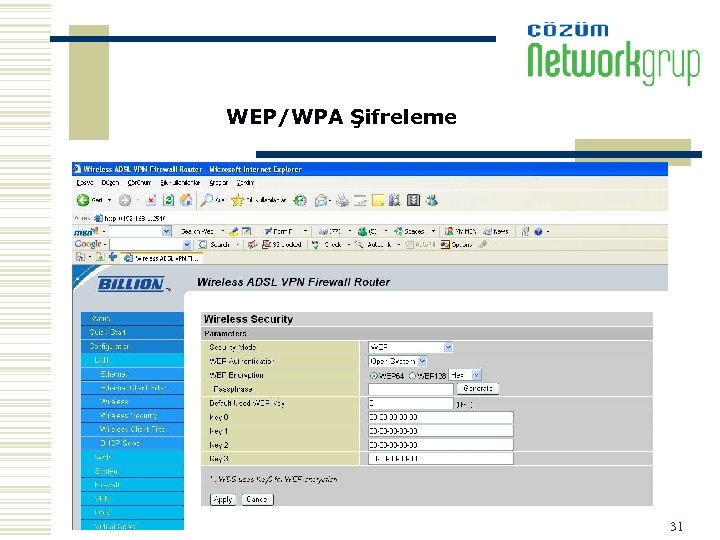Click the MSN toolbar highlighter icon
Screen dimensions: 720x540
233,231
